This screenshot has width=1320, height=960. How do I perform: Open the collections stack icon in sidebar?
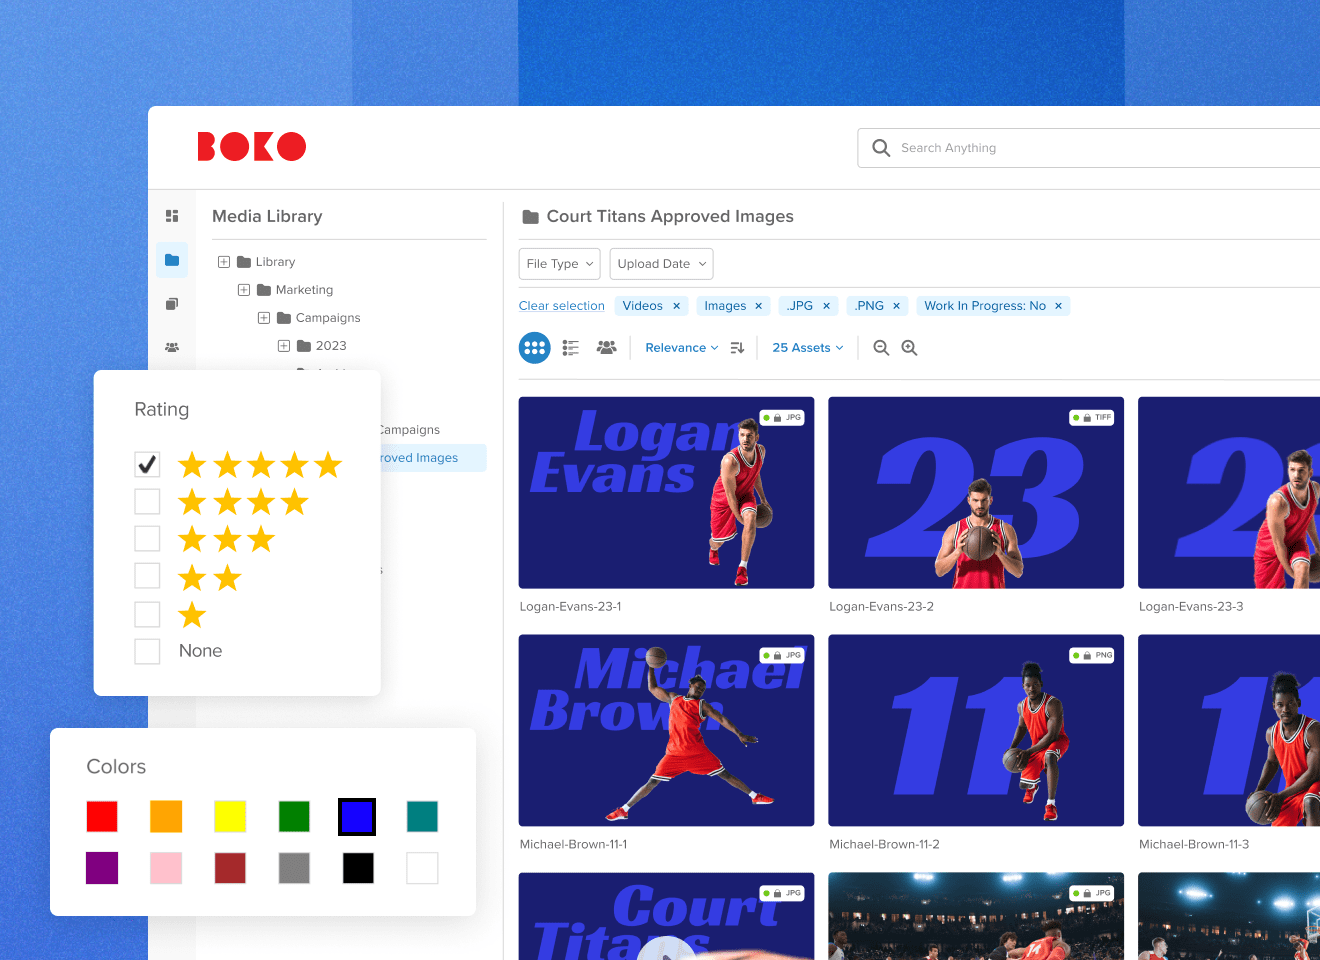tap(172, 304)
